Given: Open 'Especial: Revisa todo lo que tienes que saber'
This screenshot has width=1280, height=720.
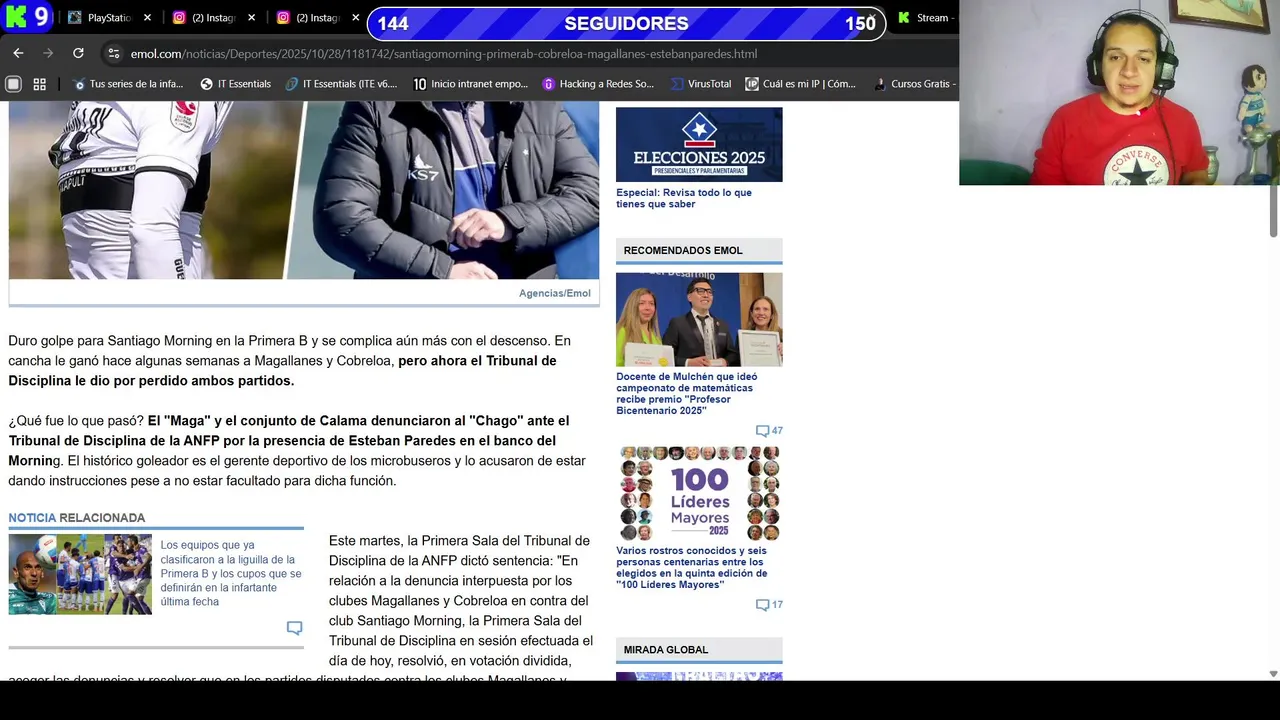Looking at the screenshot, I should coord(684,198).
